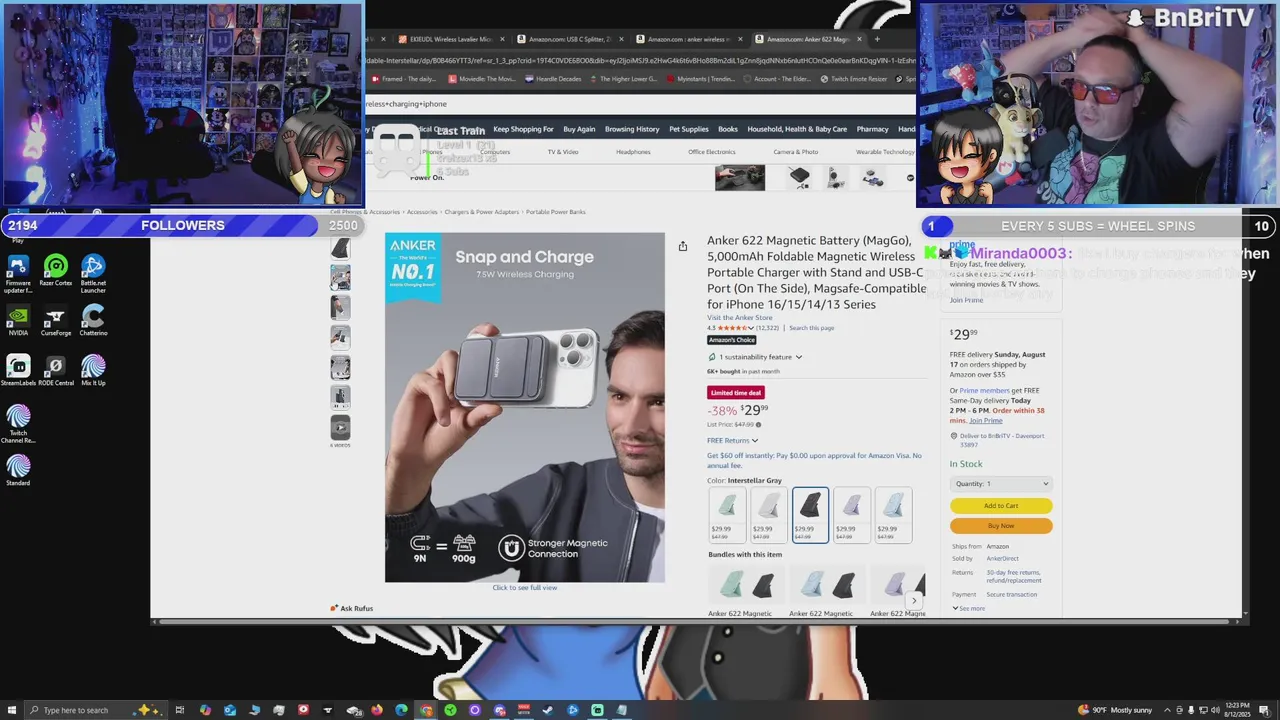
Task: Open the Razer Cortex desktop shortcut
Action: click(x=56, y=272)
